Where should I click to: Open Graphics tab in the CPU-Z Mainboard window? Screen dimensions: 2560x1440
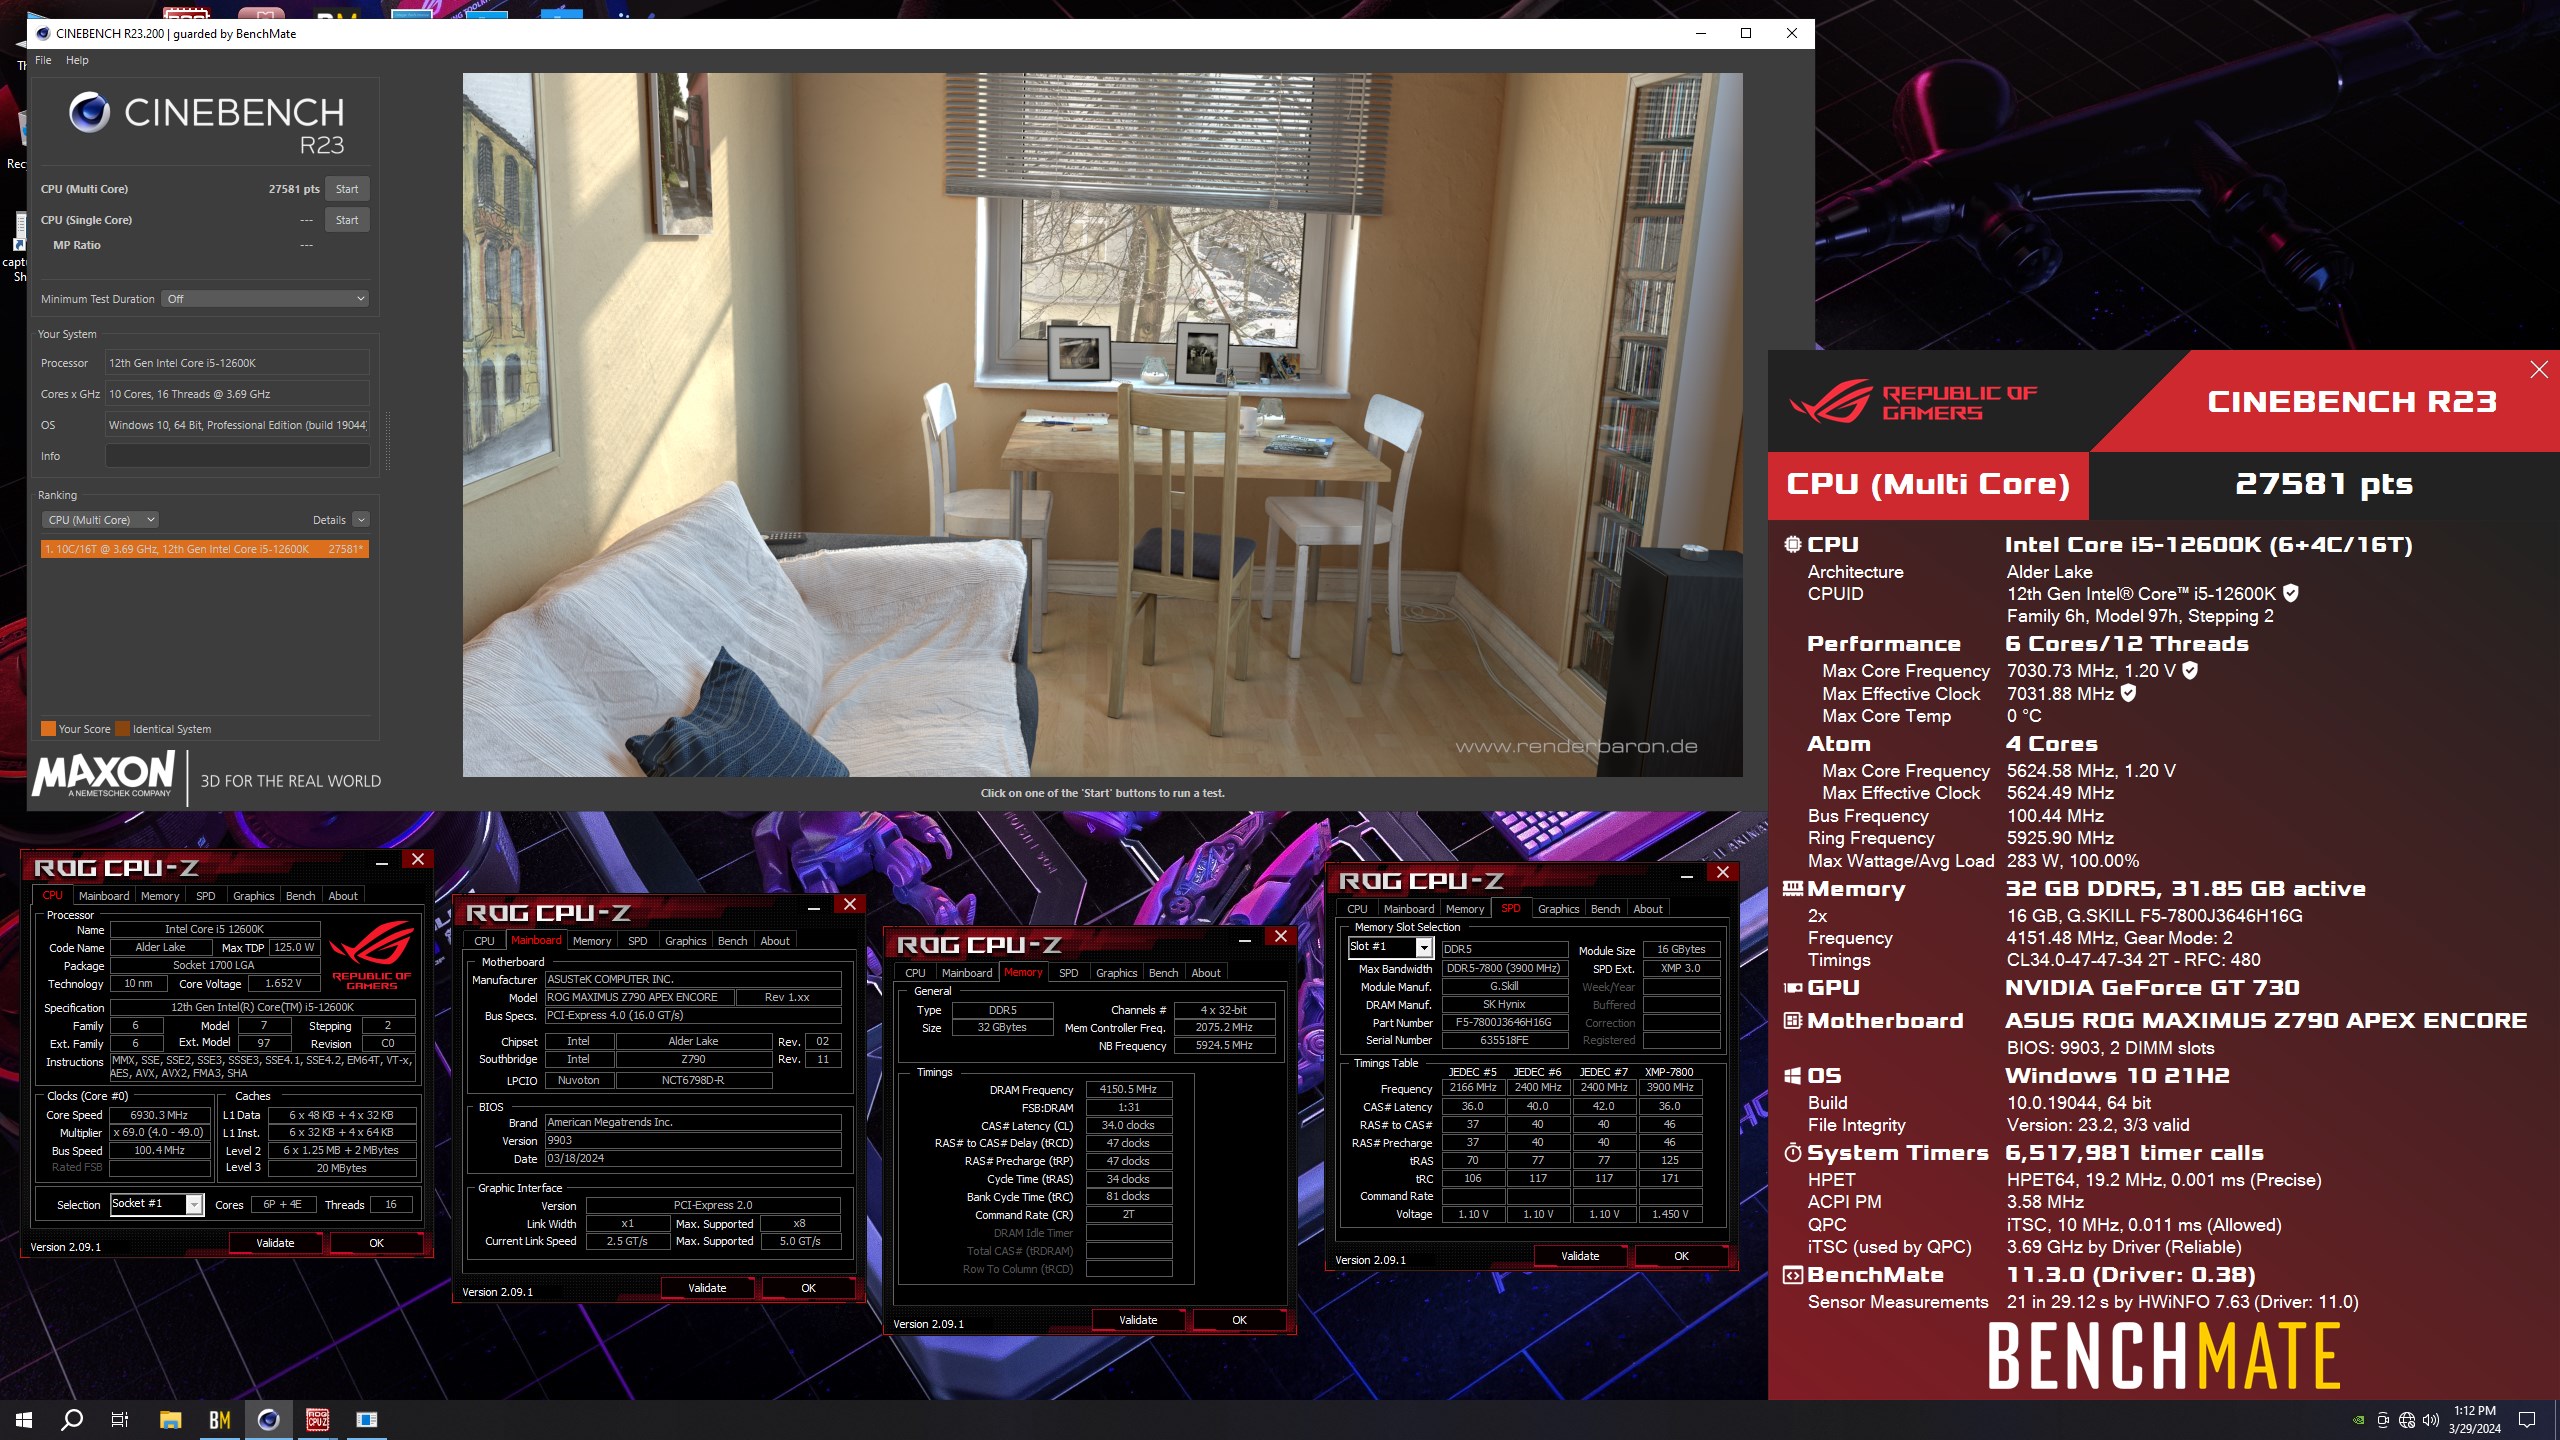point(685,941)
